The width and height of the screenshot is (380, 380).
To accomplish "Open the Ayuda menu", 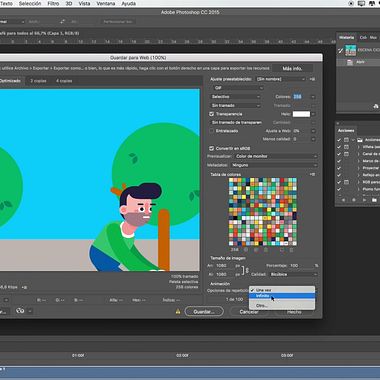I will click(x=128, y=3).
